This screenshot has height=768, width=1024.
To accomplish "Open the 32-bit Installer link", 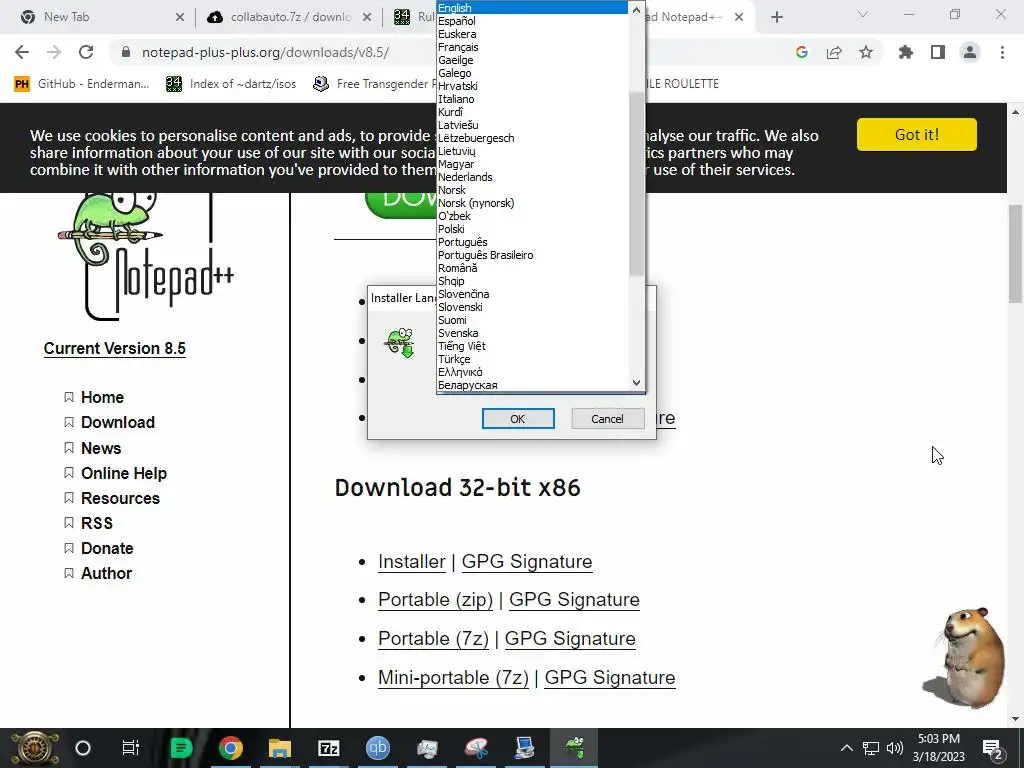I will click(x=411, y=562).
